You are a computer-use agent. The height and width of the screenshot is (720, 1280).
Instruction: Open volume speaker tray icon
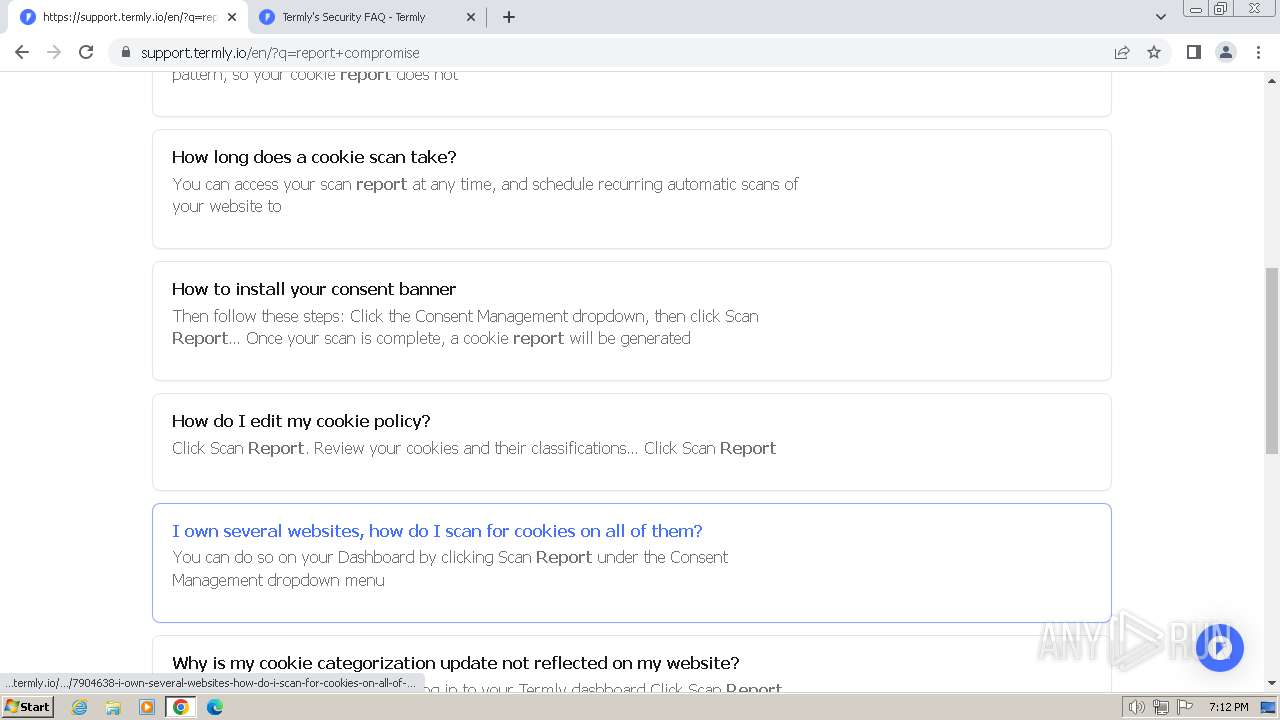point(1137,707)
